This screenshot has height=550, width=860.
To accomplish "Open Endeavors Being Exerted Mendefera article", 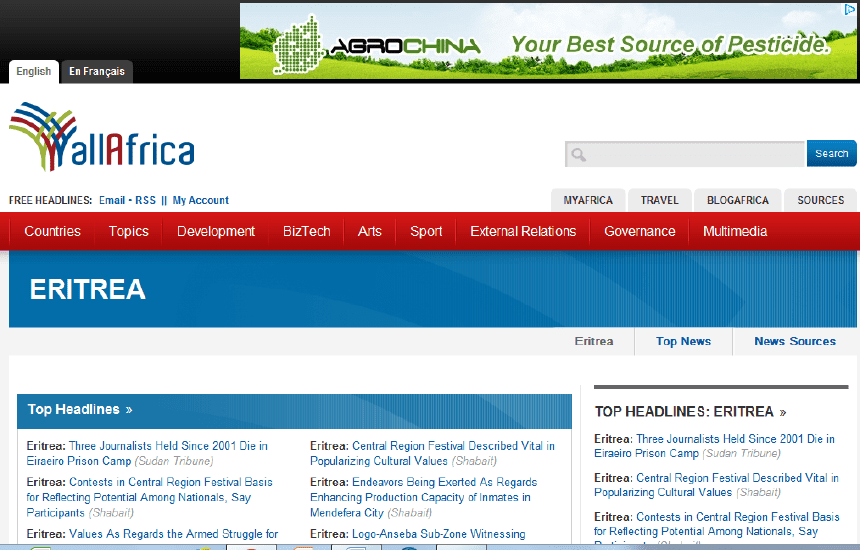I will (423, 497).
